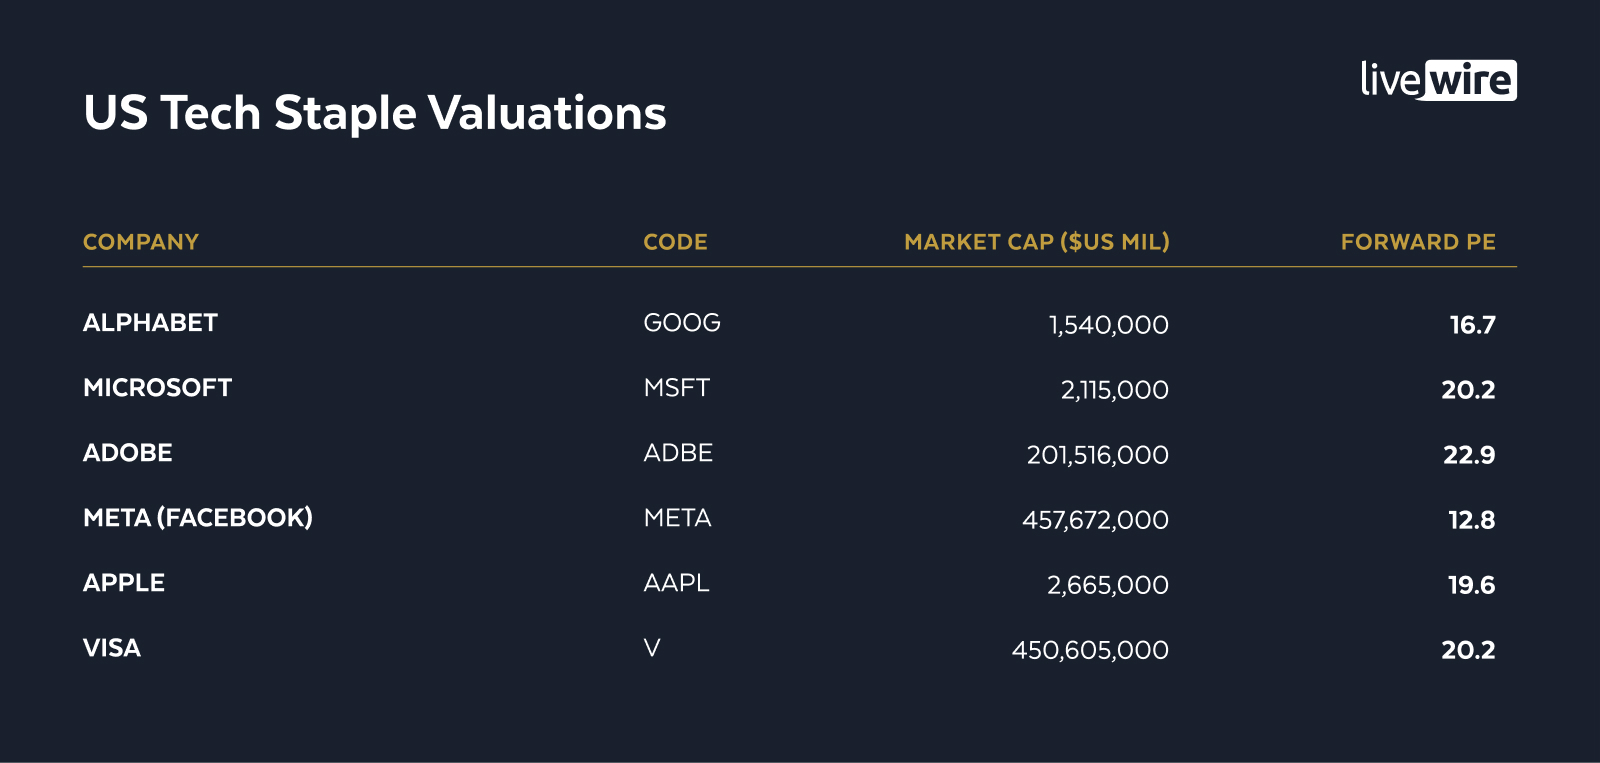Click the MSFT ticker code

[677, 388]
